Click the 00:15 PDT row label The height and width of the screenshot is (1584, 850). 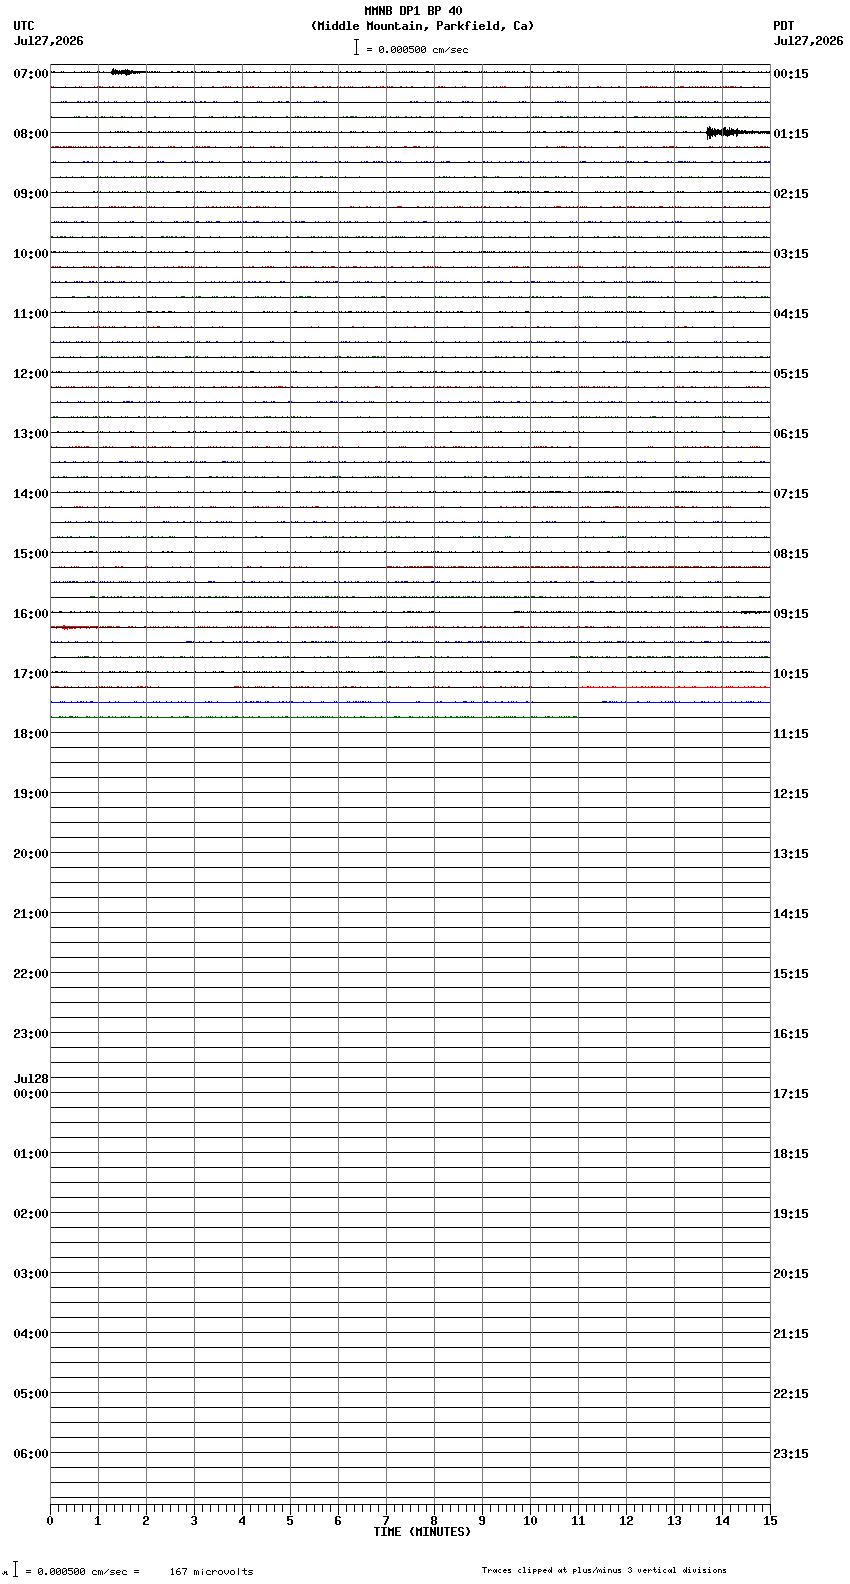pos(791,74)
